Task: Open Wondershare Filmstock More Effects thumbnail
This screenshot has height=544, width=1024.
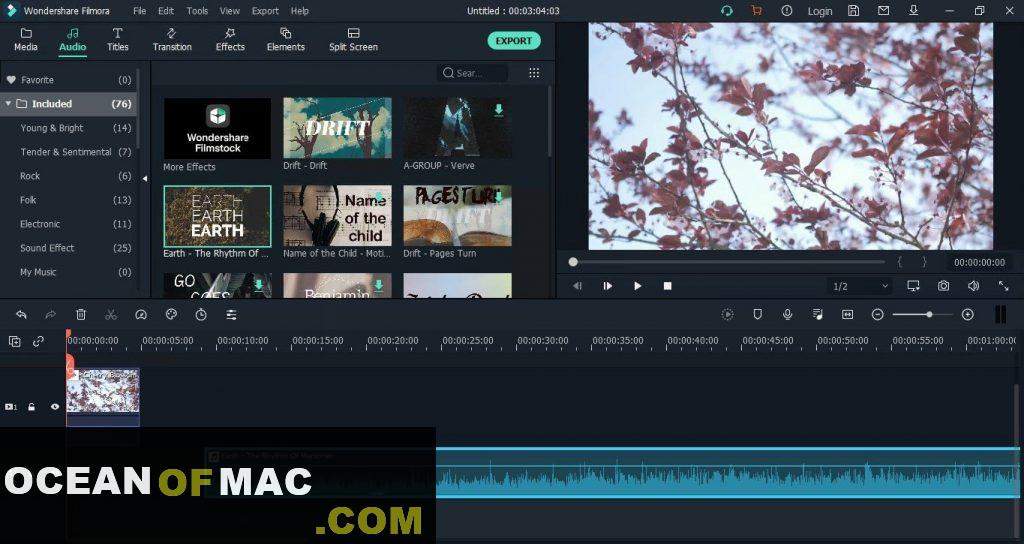Action: 217,128
